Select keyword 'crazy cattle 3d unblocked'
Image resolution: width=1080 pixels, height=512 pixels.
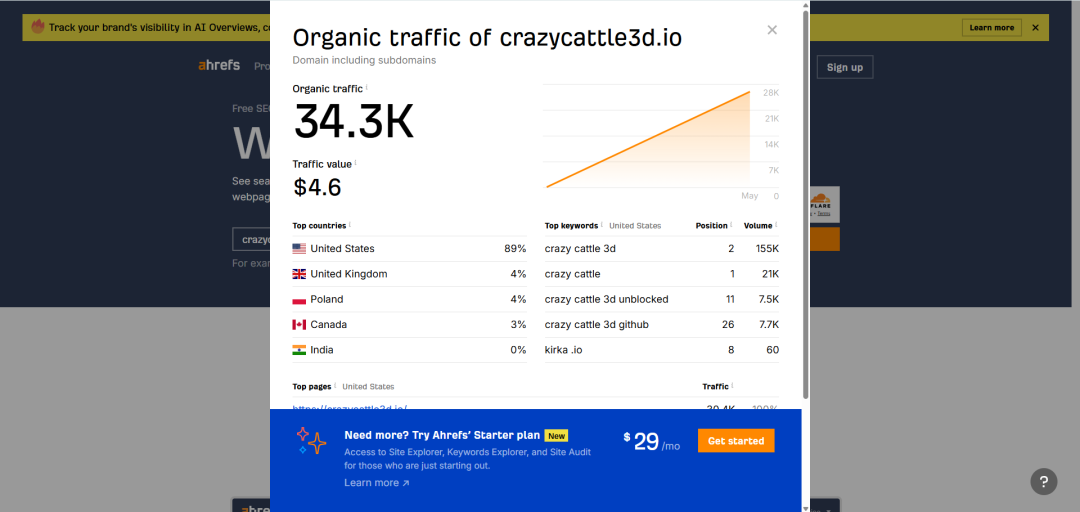pos(606,300)
